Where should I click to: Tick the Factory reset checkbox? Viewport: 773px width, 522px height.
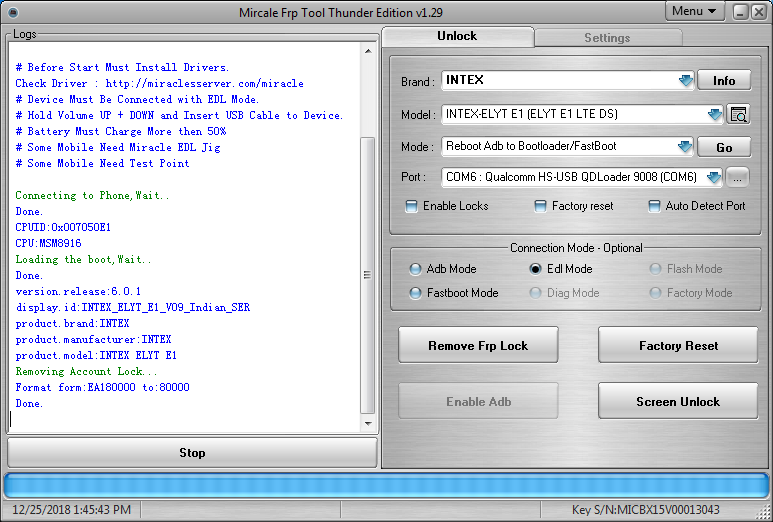click(540, 206)
